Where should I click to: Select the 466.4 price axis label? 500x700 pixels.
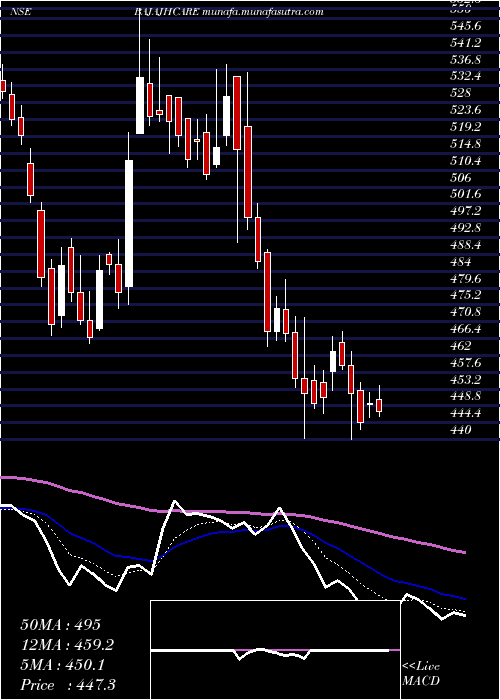point(465,329)
